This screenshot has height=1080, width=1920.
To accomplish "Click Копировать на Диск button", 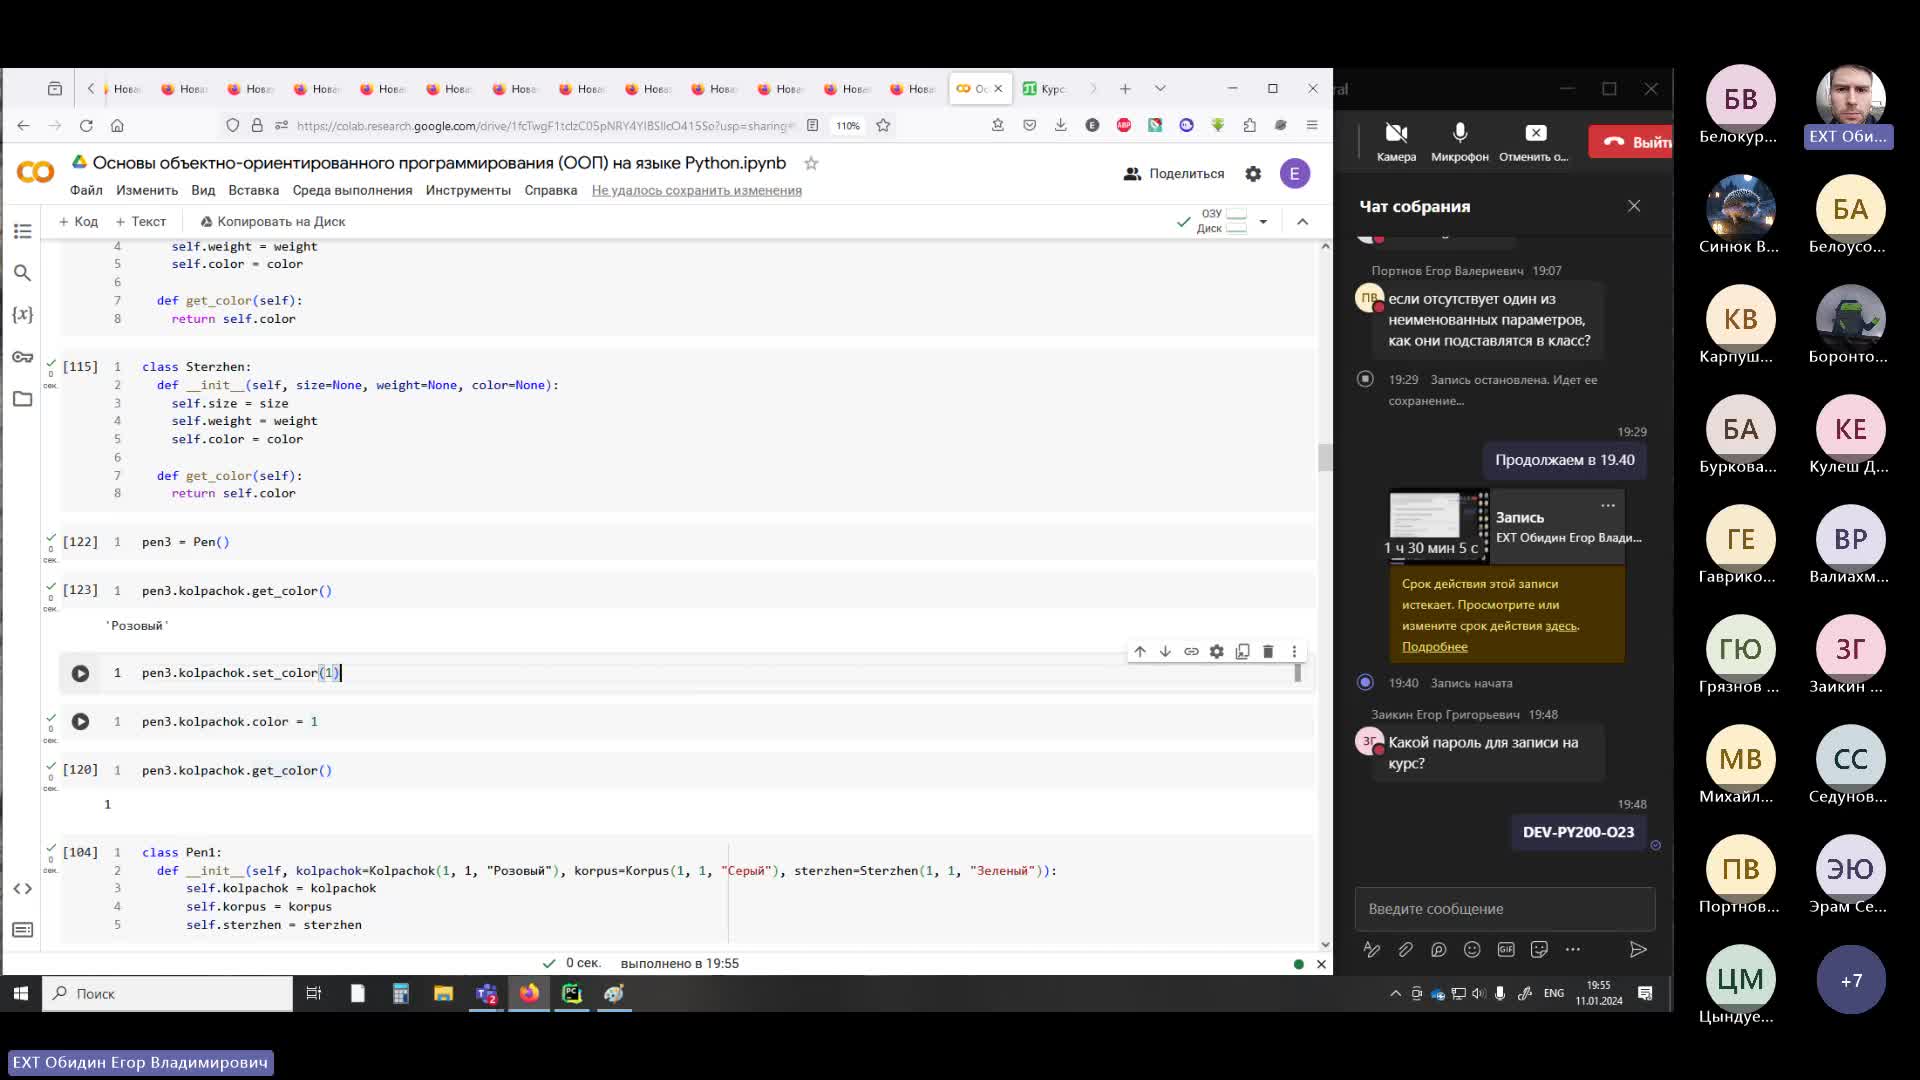I will click(x=272, y=222).
